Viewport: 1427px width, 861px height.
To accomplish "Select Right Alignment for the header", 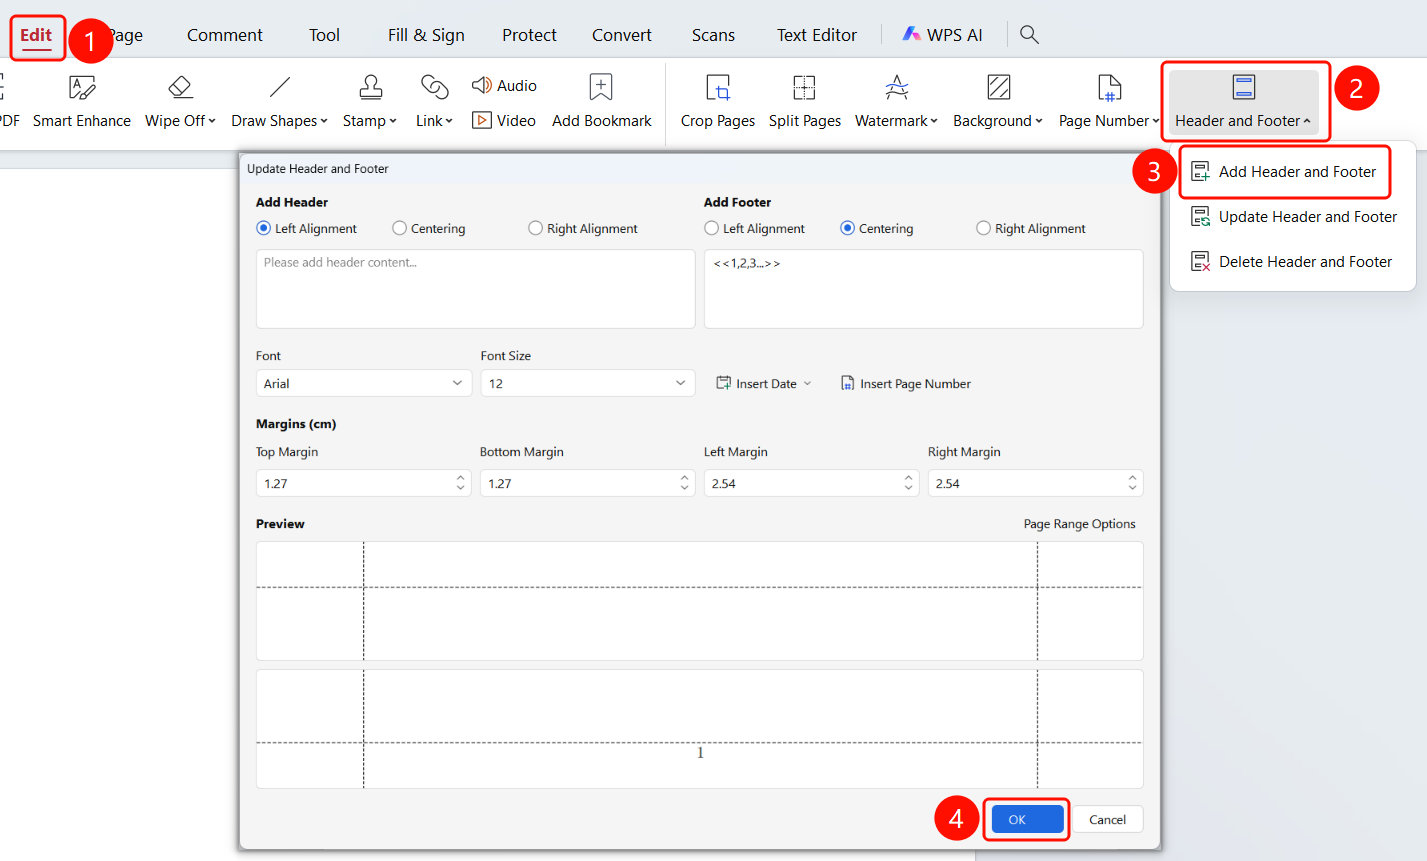I will click(x=583, y=229).
